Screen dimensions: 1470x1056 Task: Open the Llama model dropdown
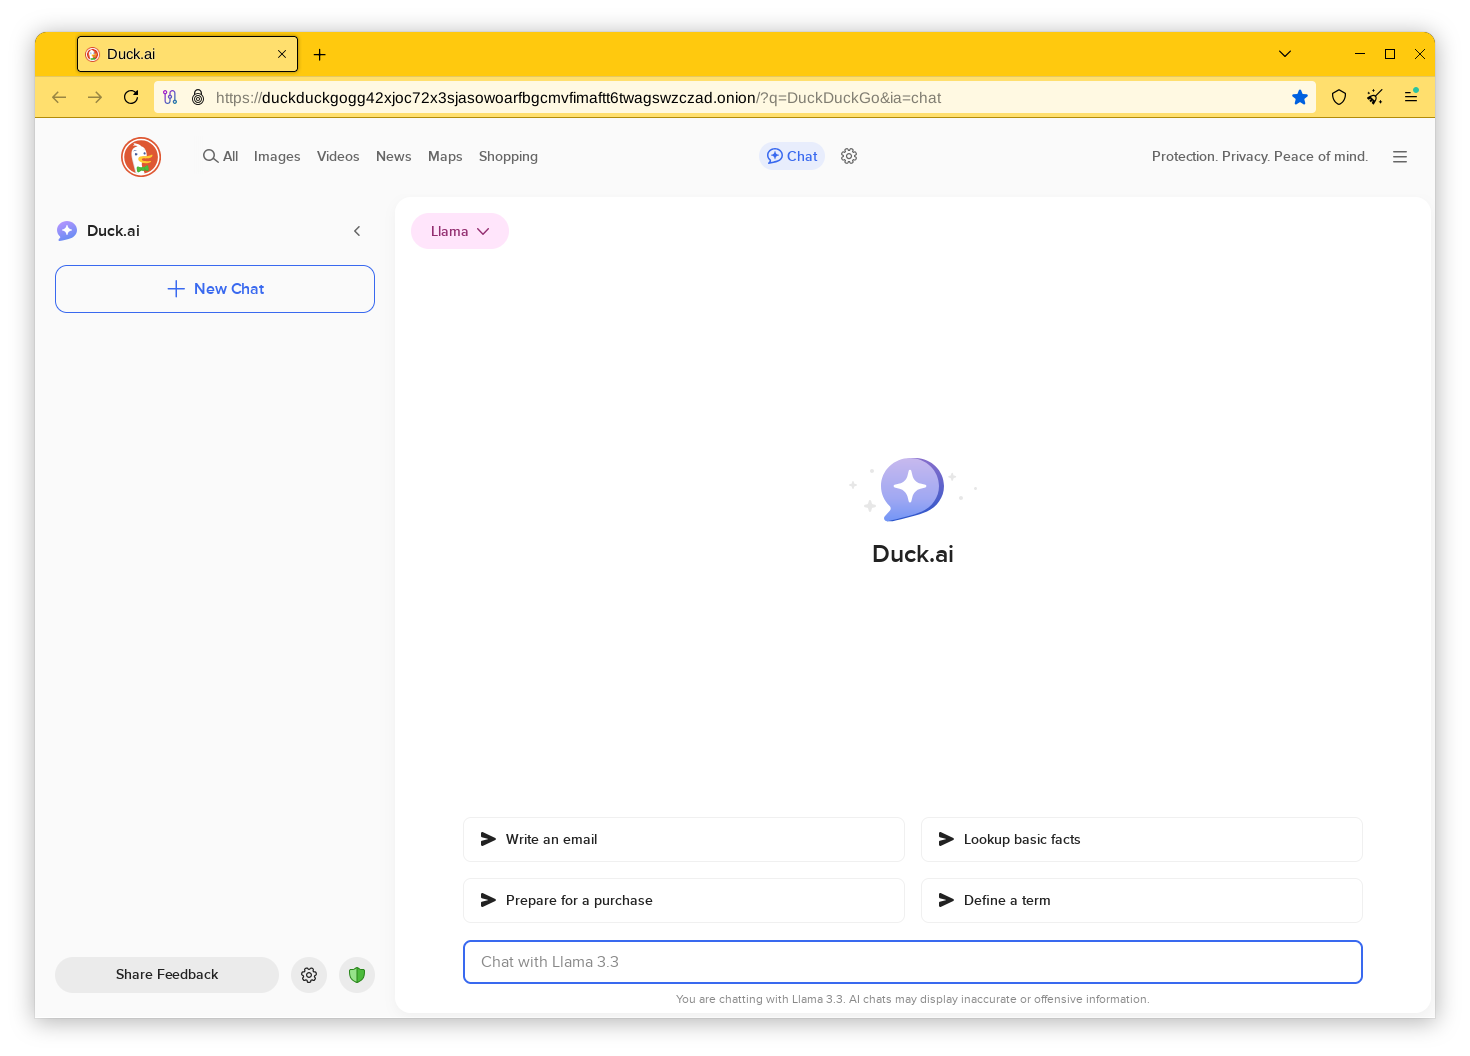pos(460,231)
